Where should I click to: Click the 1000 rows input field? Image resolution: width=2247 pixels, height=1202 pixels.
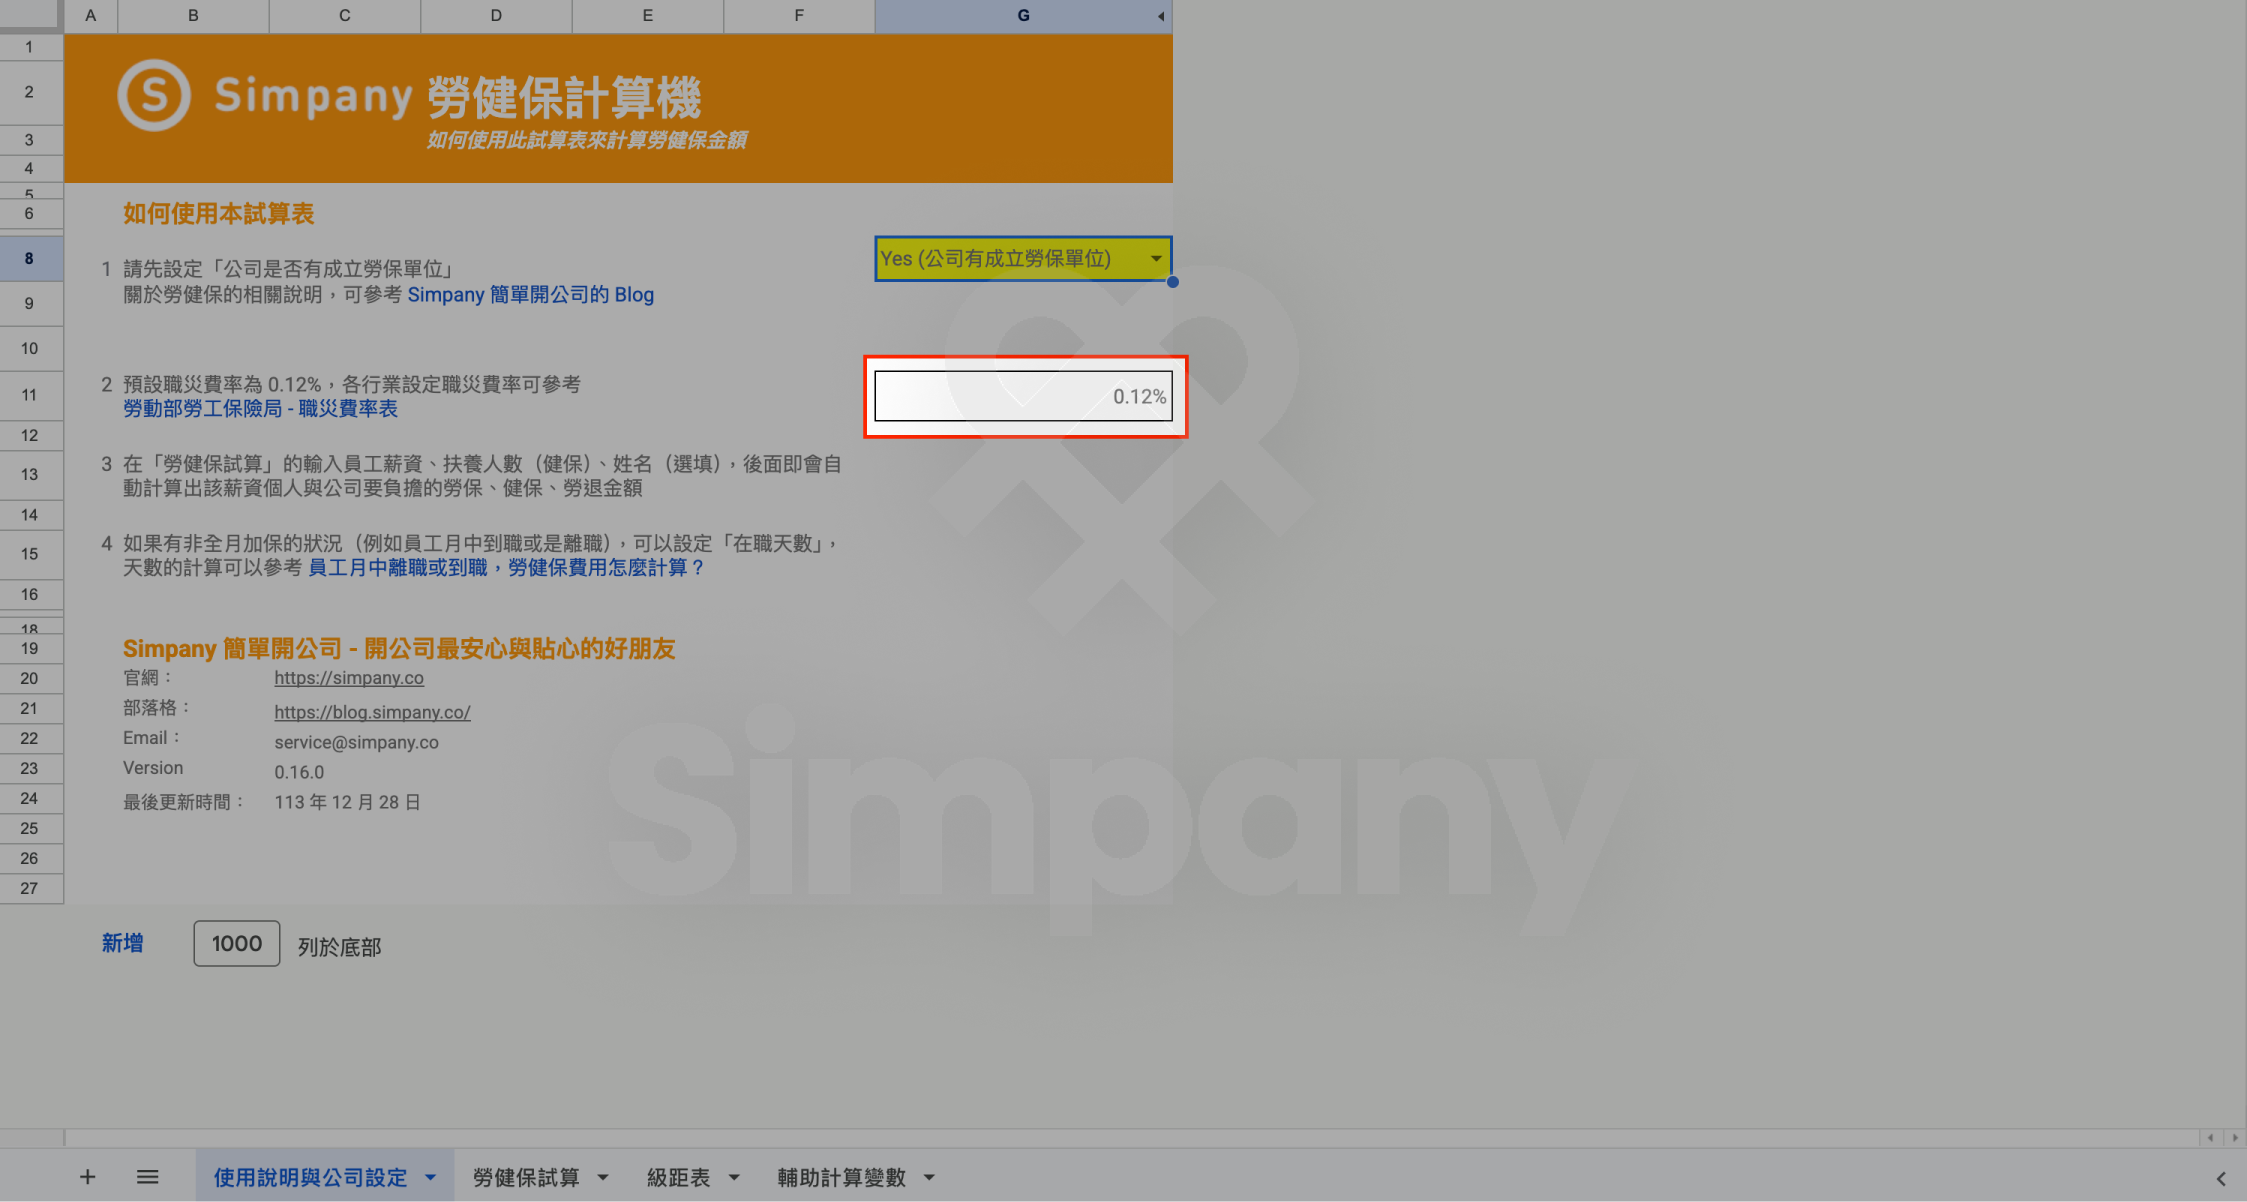237,944
